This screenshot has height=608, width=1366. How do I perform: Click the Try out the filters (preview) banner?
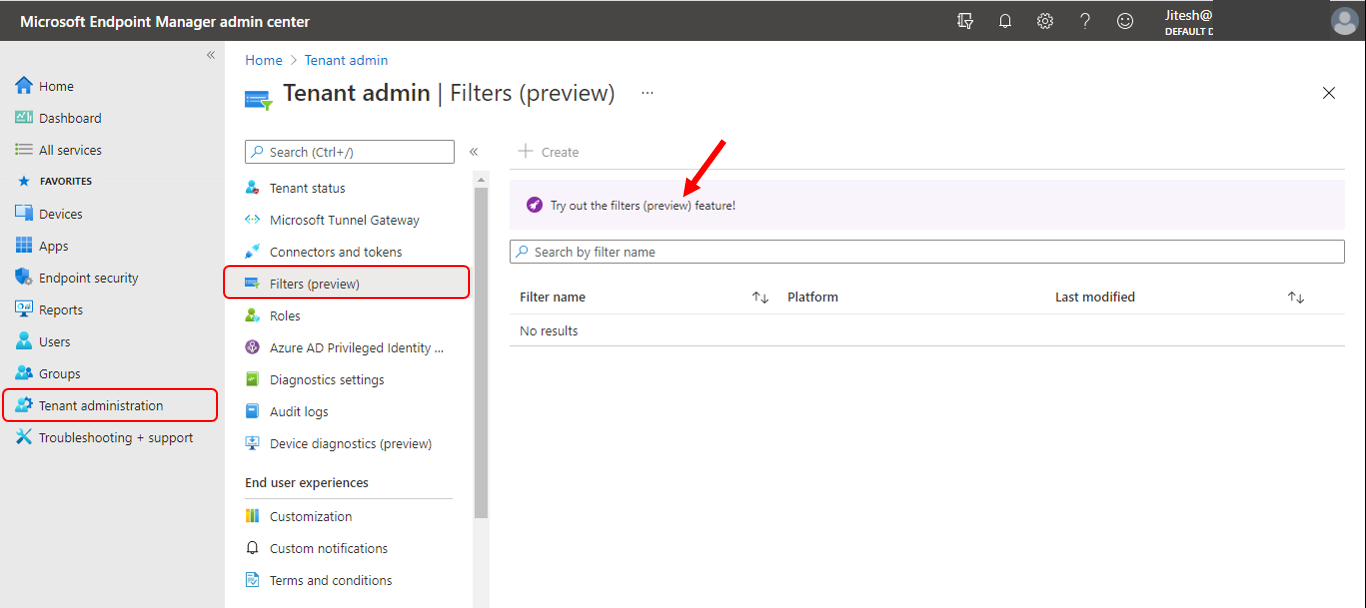pyautogui.click(x=927, y=205)
